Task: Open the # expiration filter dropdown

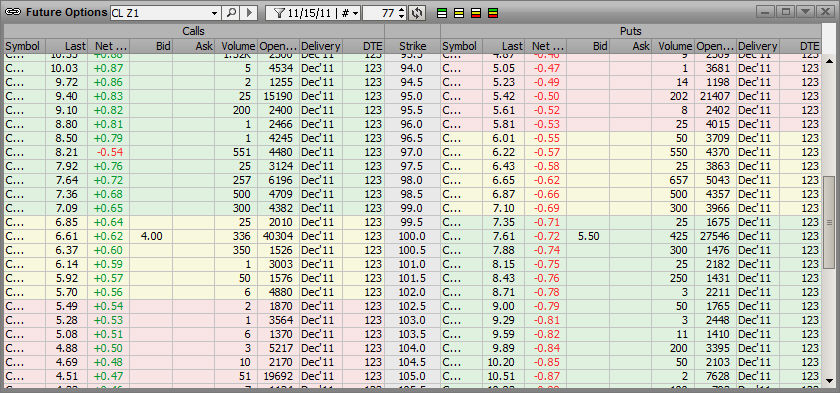Action: 356,13
